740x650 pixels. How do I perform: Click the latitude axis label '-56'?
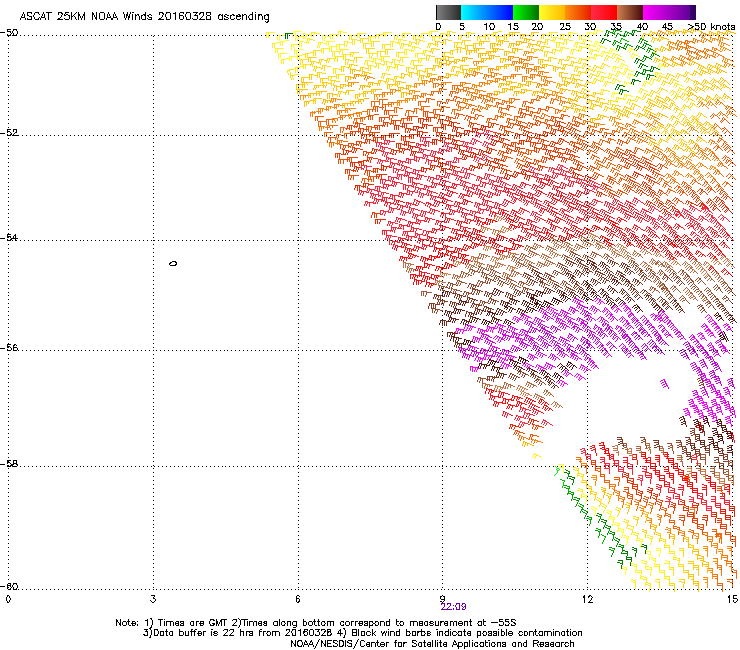pyautogui.click(x=9, y=347)
